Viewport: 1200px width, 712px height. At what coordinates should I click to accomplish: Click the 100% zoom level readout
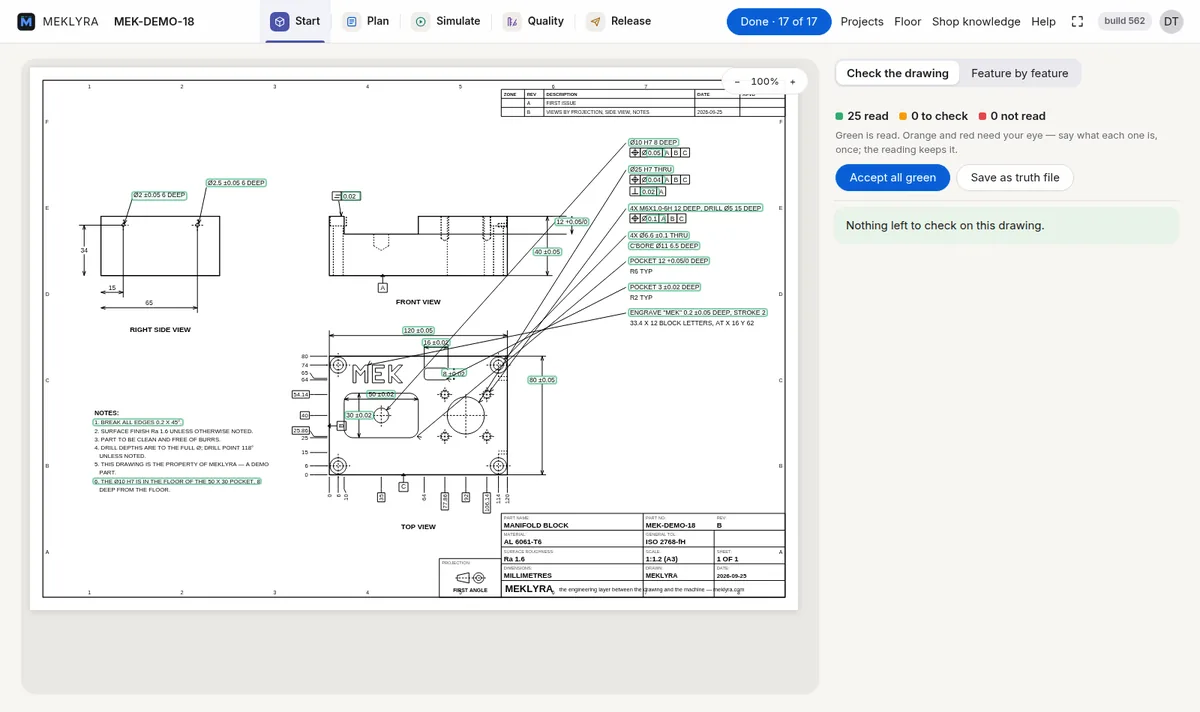(765, 82)
